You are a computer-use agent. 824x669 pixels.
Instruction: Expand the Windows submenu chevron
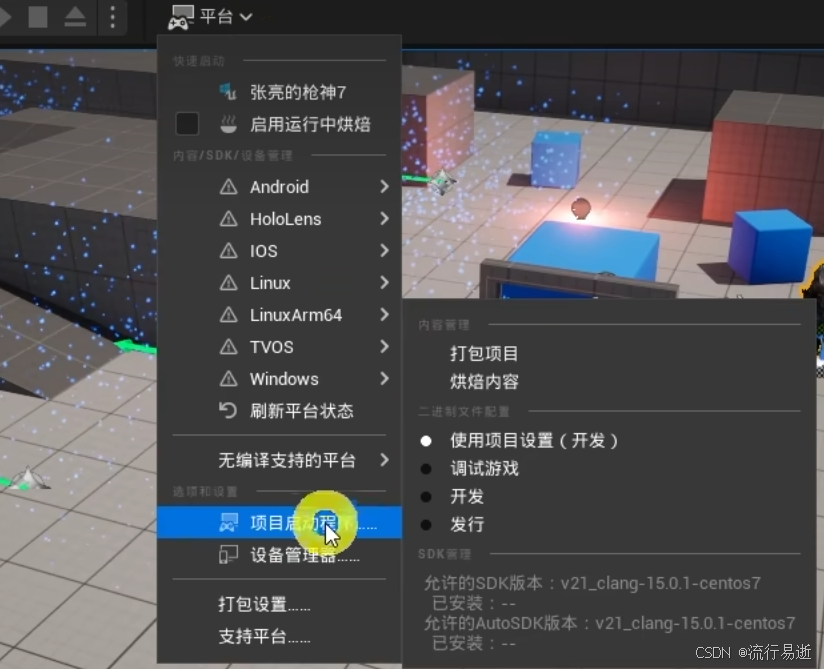(x=384, y=379)
